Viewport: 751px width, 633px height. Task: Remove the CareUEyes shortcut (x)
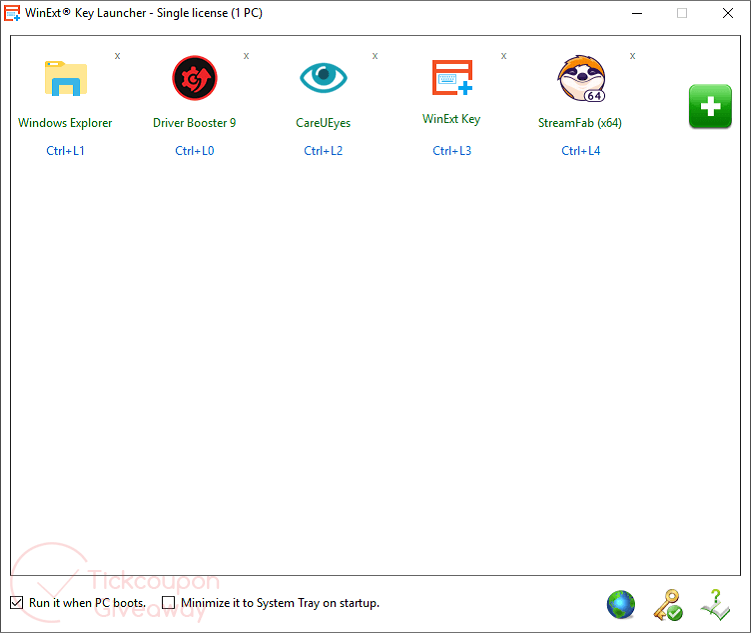pos(375,56)
